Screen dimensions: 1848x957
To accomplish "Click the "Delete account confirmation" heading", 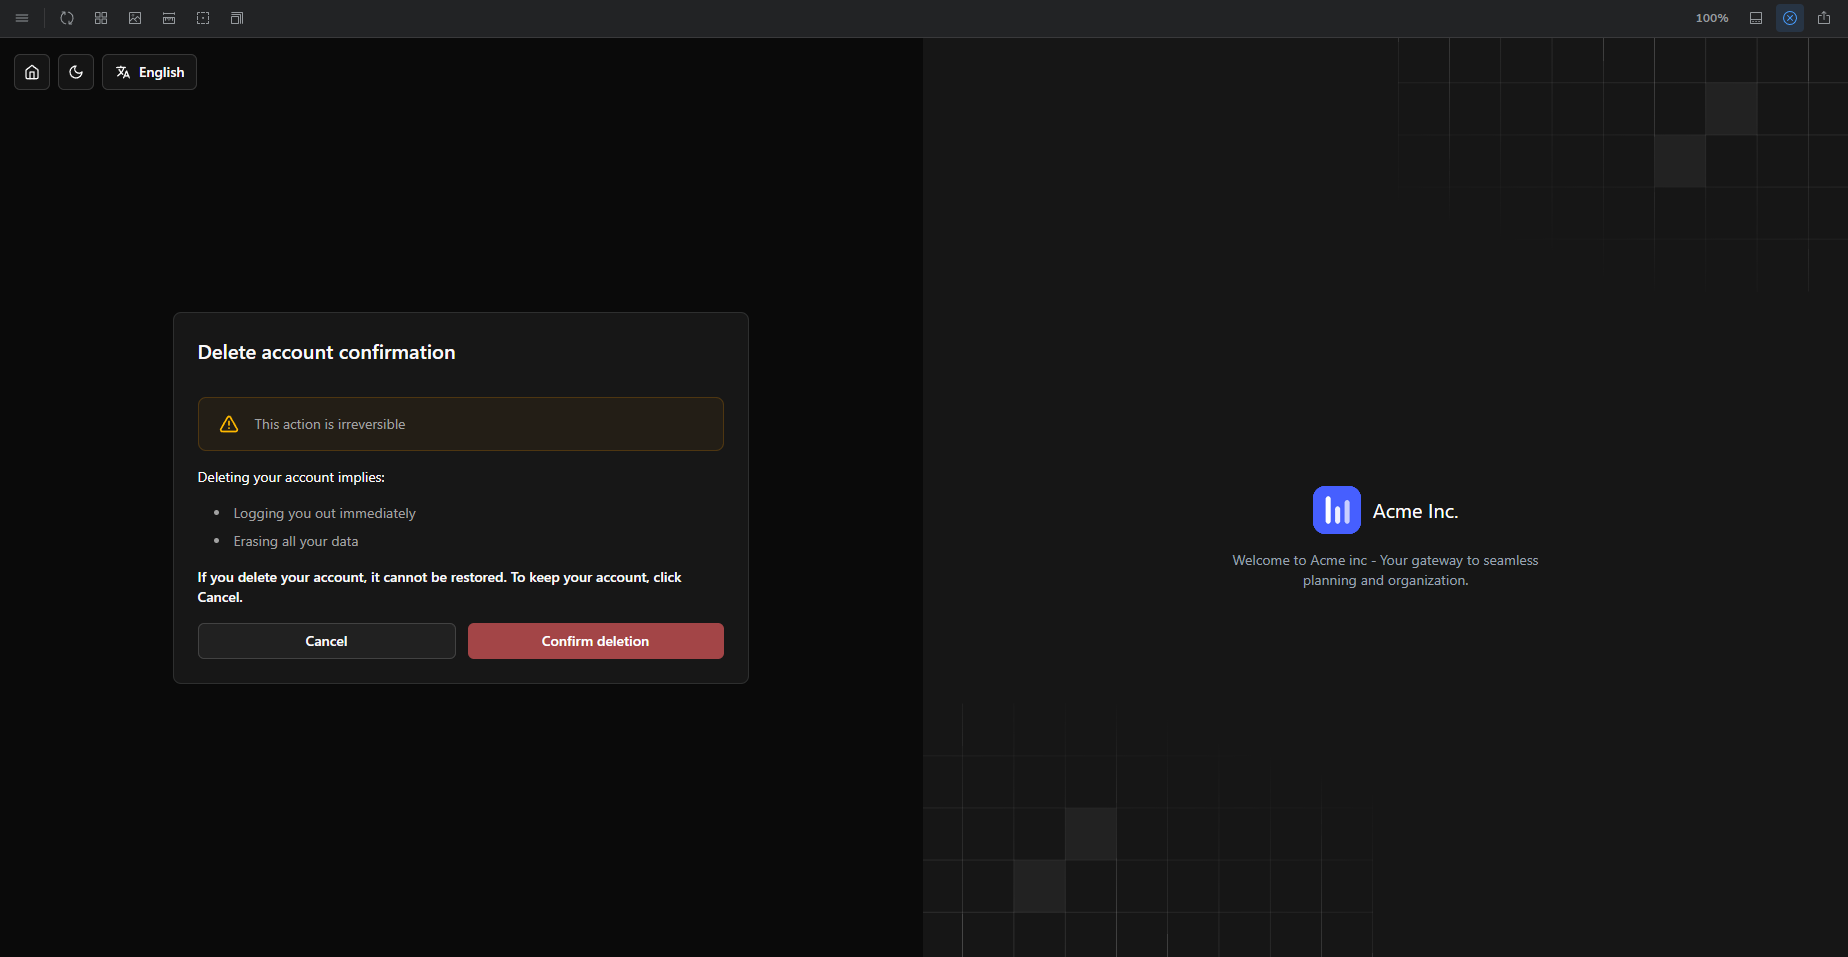I will click(x=327, y=352).
